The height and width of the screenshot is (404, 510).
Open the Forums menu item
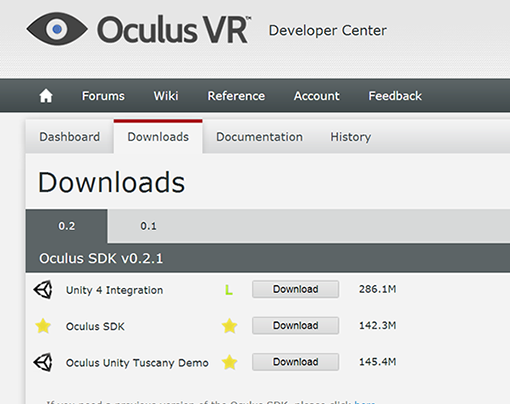(103, 96)
